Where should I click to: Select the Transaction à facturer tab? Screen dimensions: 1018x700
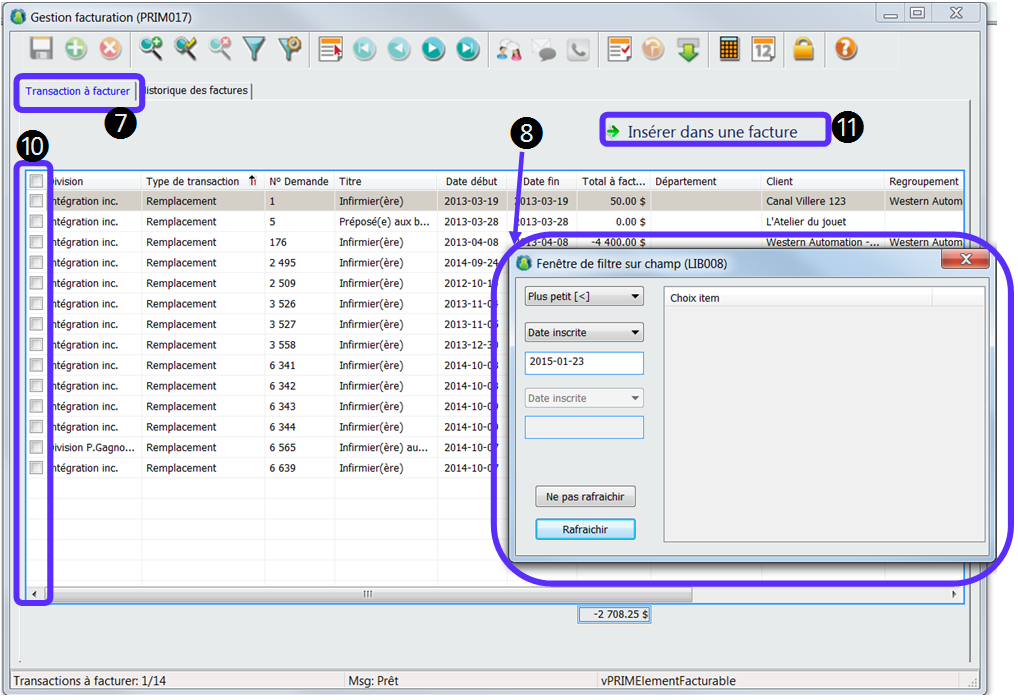tap(77, 92)
